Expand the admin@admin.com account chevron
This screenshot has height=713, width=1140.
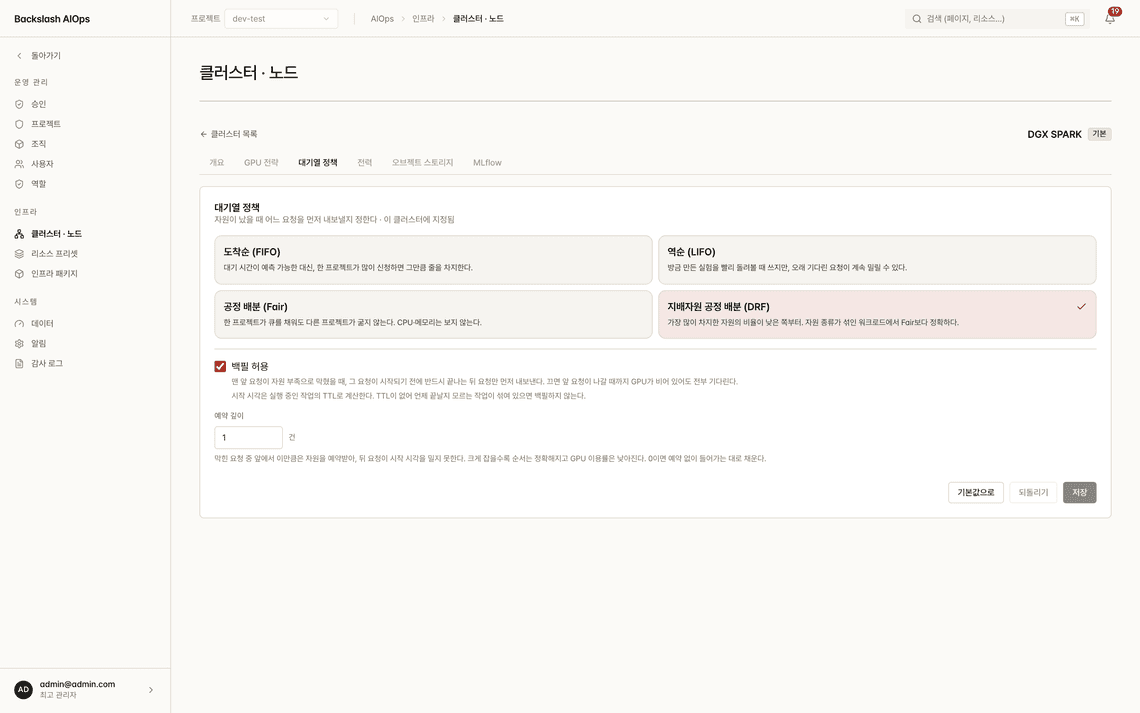pyautogui.click(x=150, y=690)
